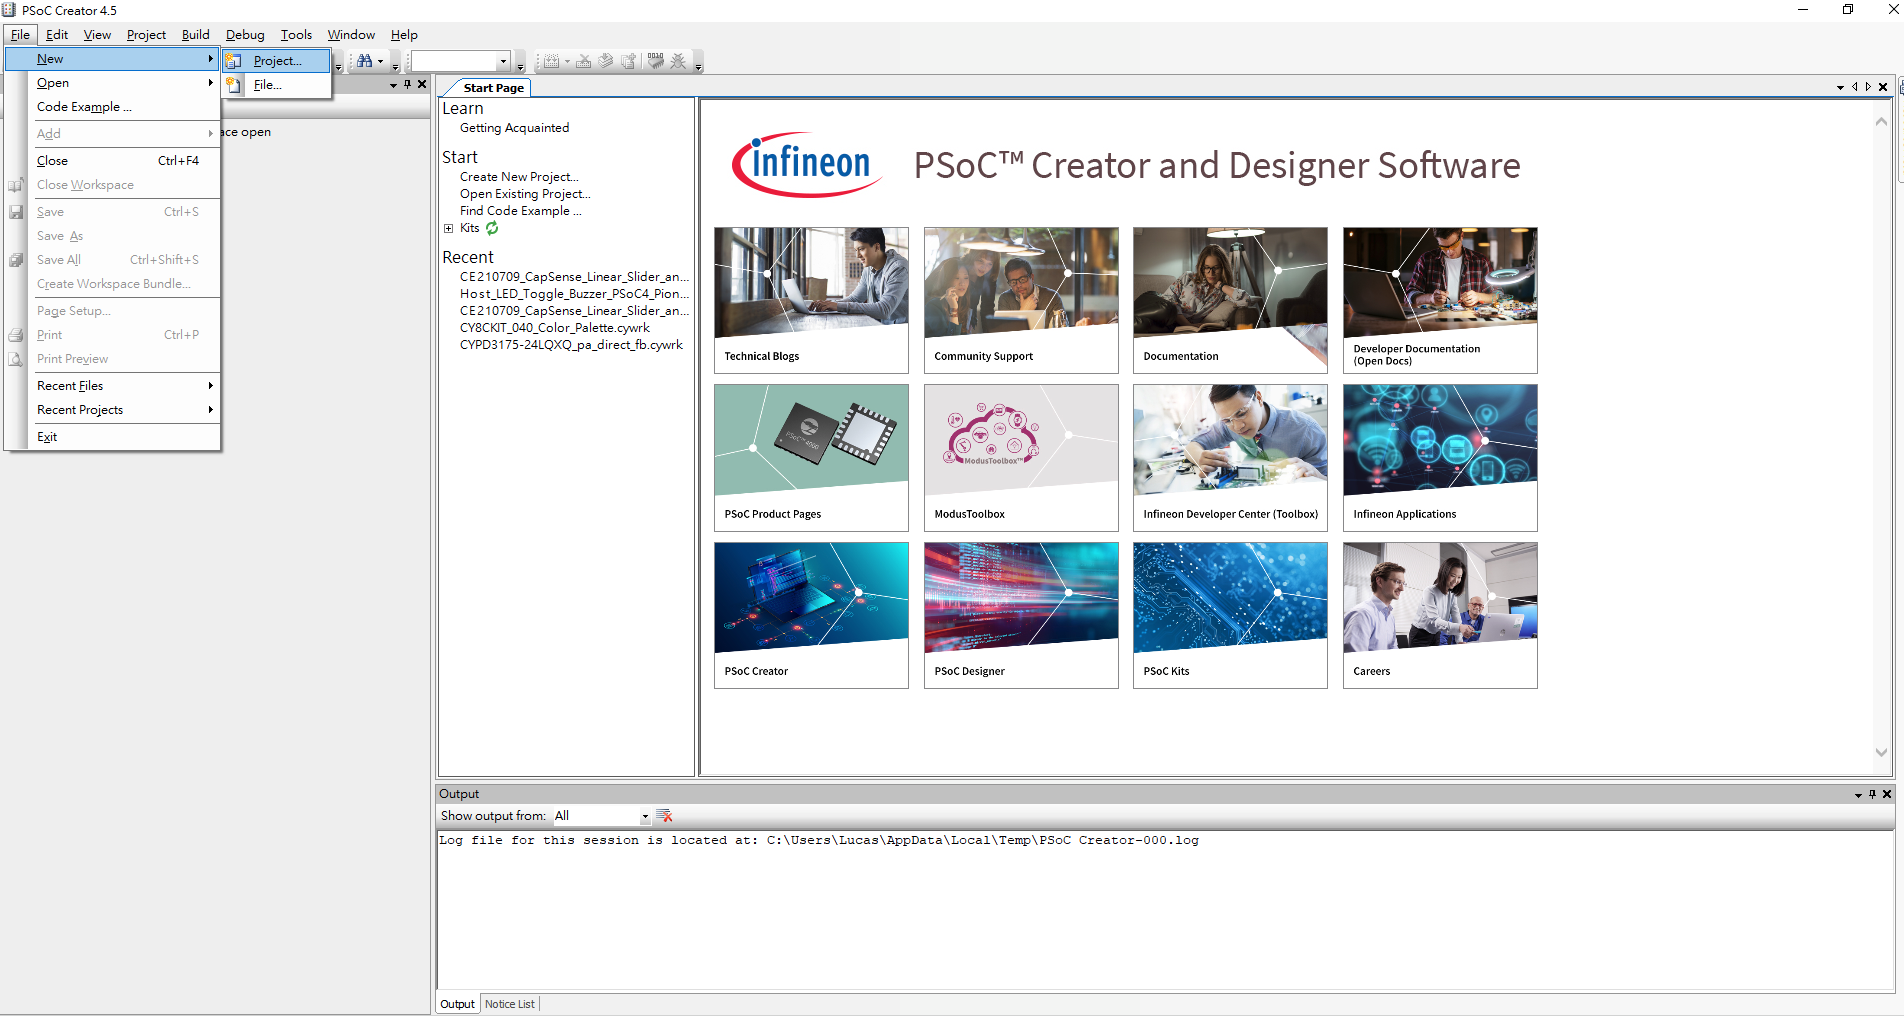Click the Kits refresh green icon

click(492, 228)
